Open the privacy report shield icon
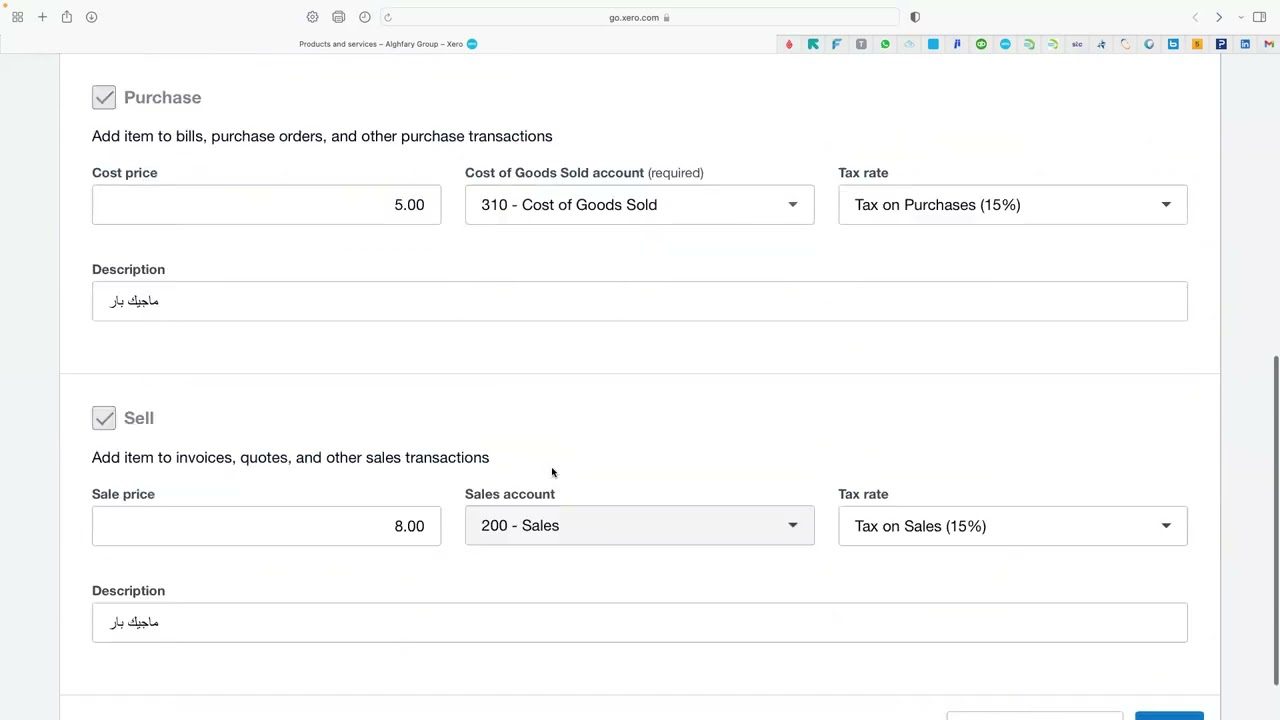The height and width of the screenshot is (720, 1280). pyautogui.click(x=915, y=17)
